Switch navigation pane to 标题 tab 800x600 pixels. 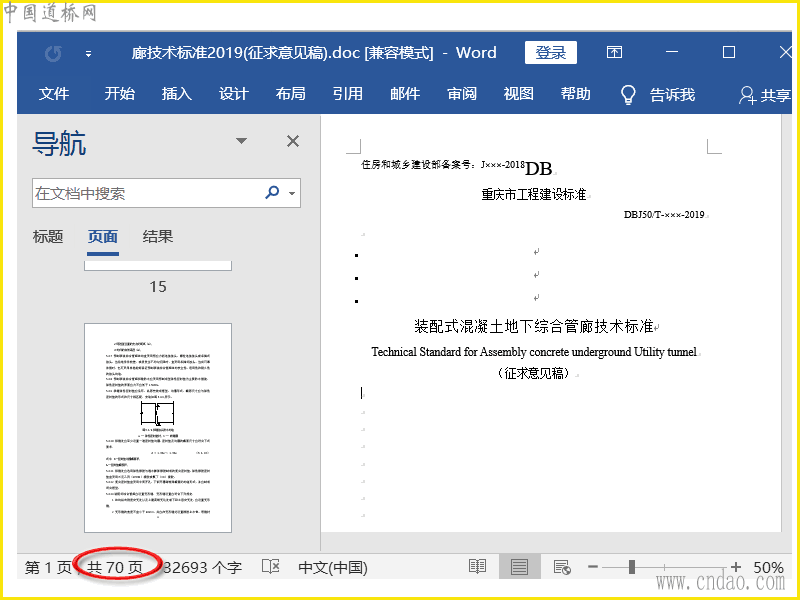click(48, 237)
